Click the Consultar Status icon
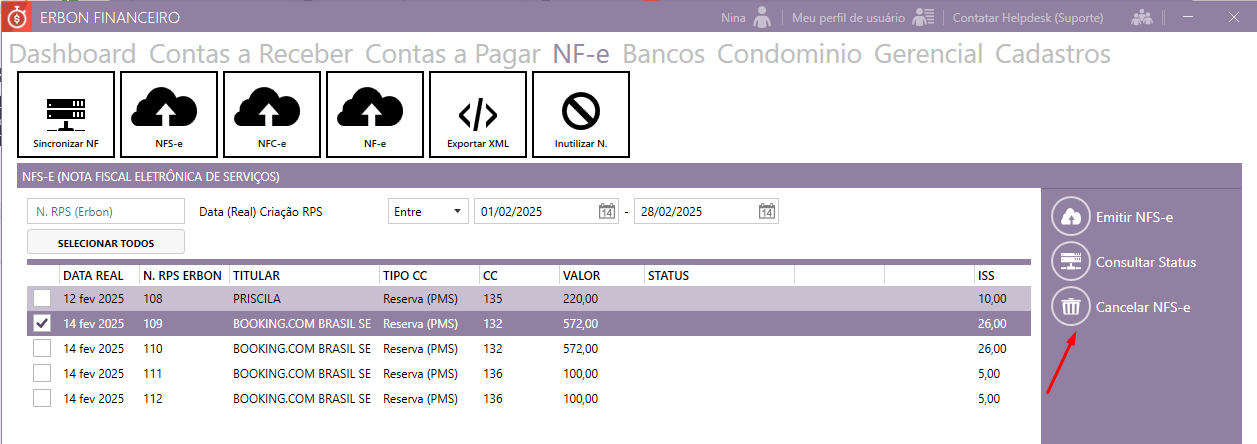The width and height of the screenshot is (1257, 444). click(1071, 262)
